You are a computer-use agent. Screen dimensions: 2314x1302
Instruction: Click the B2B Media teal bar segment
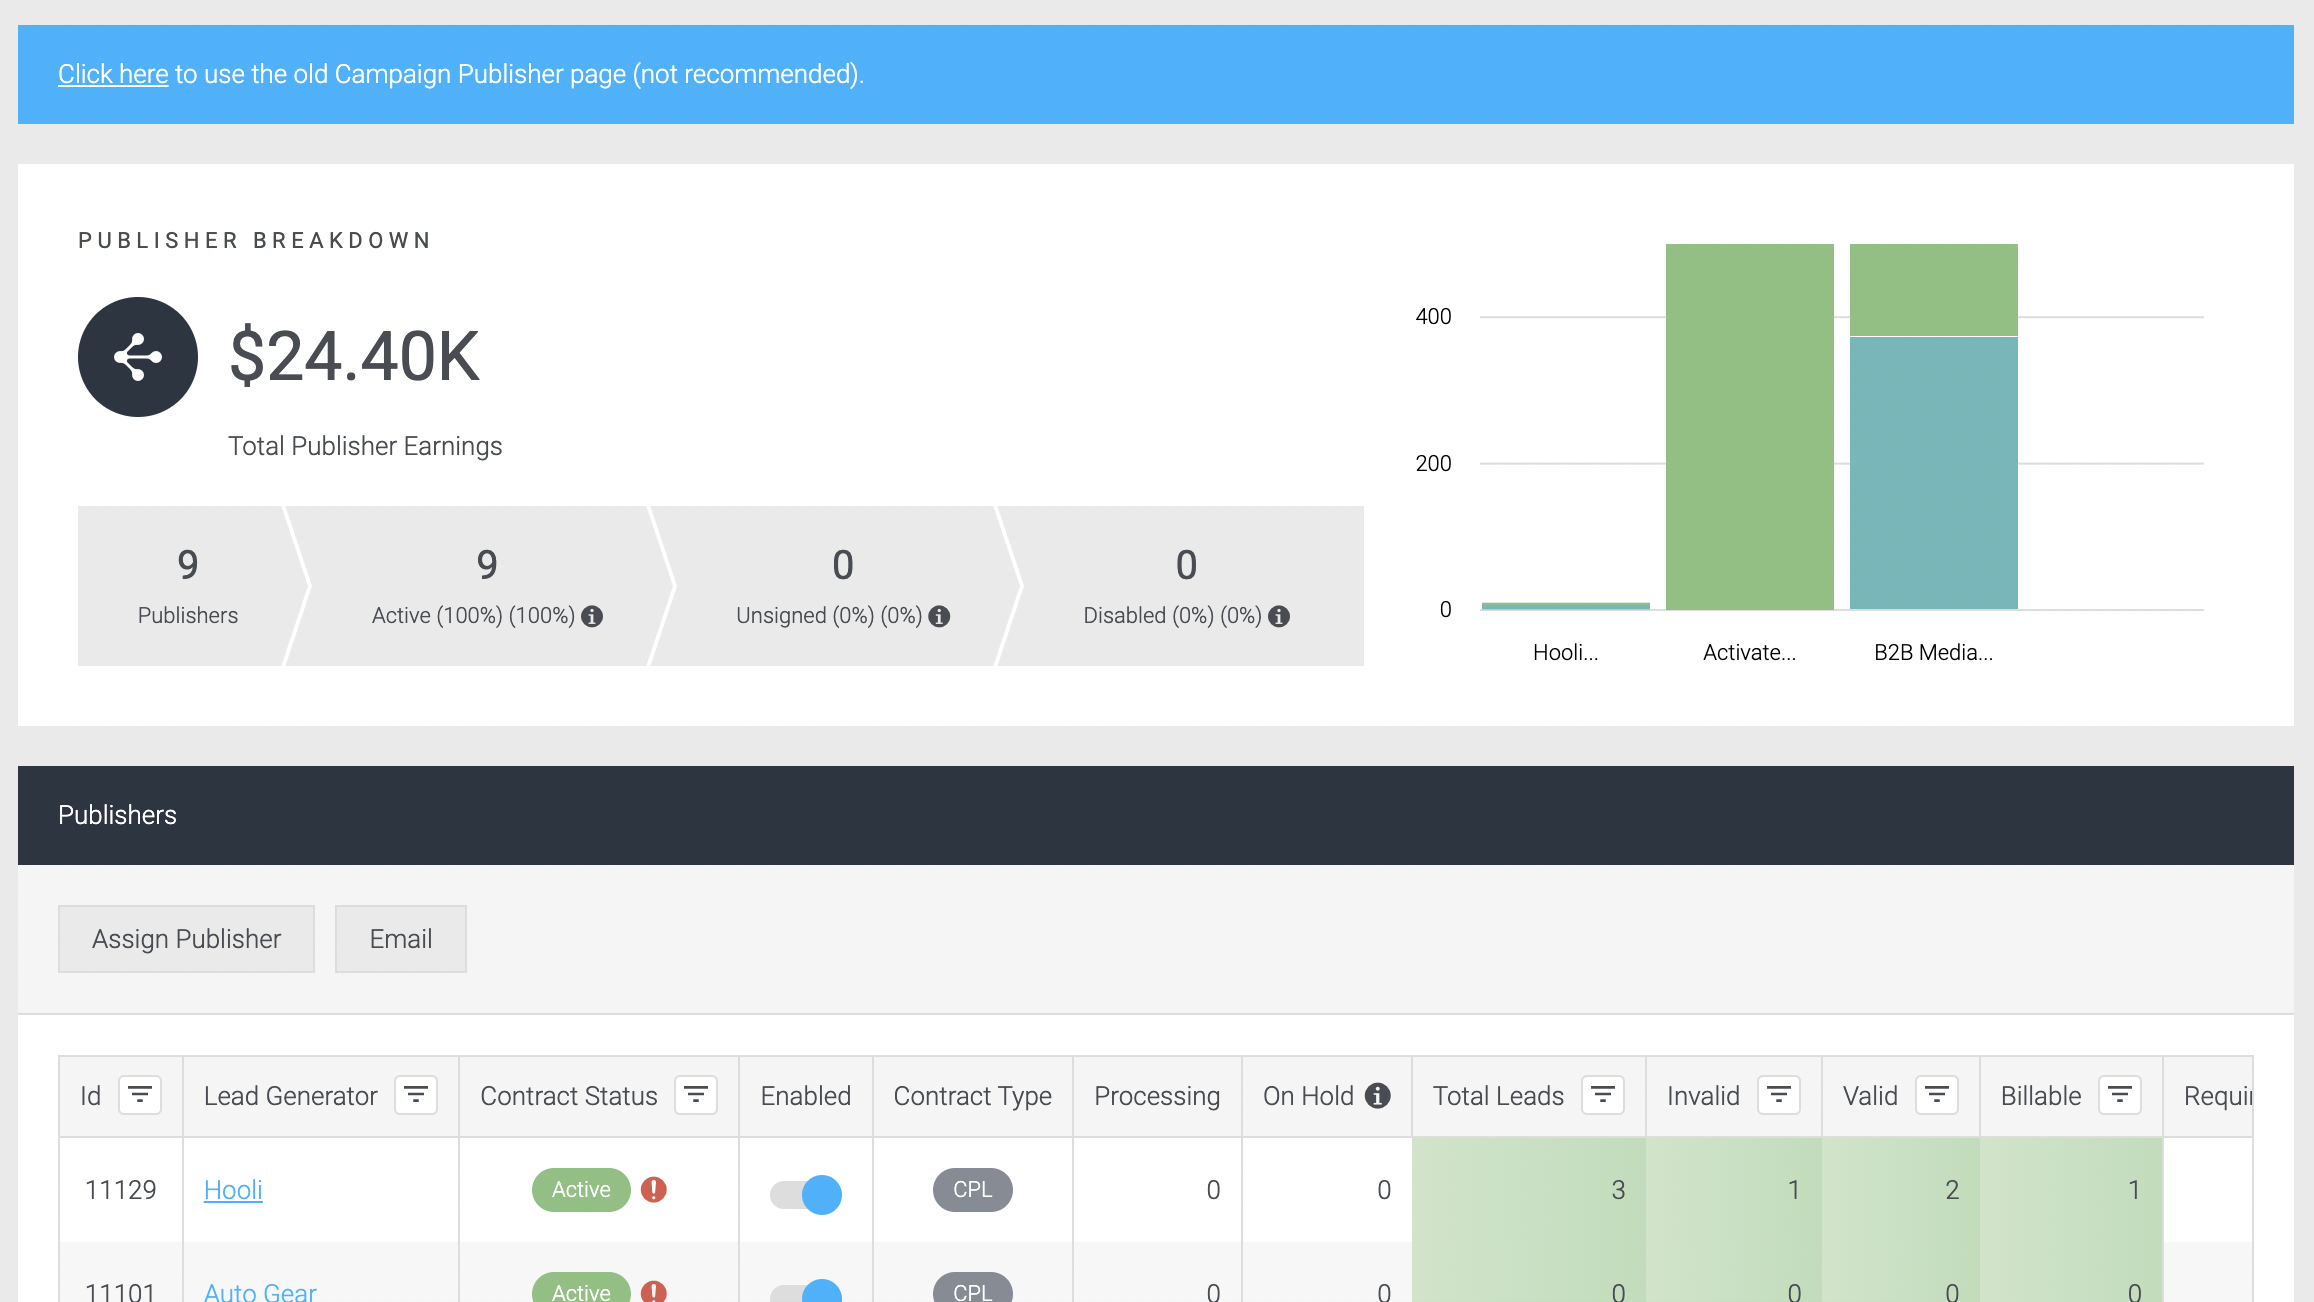1934,473
